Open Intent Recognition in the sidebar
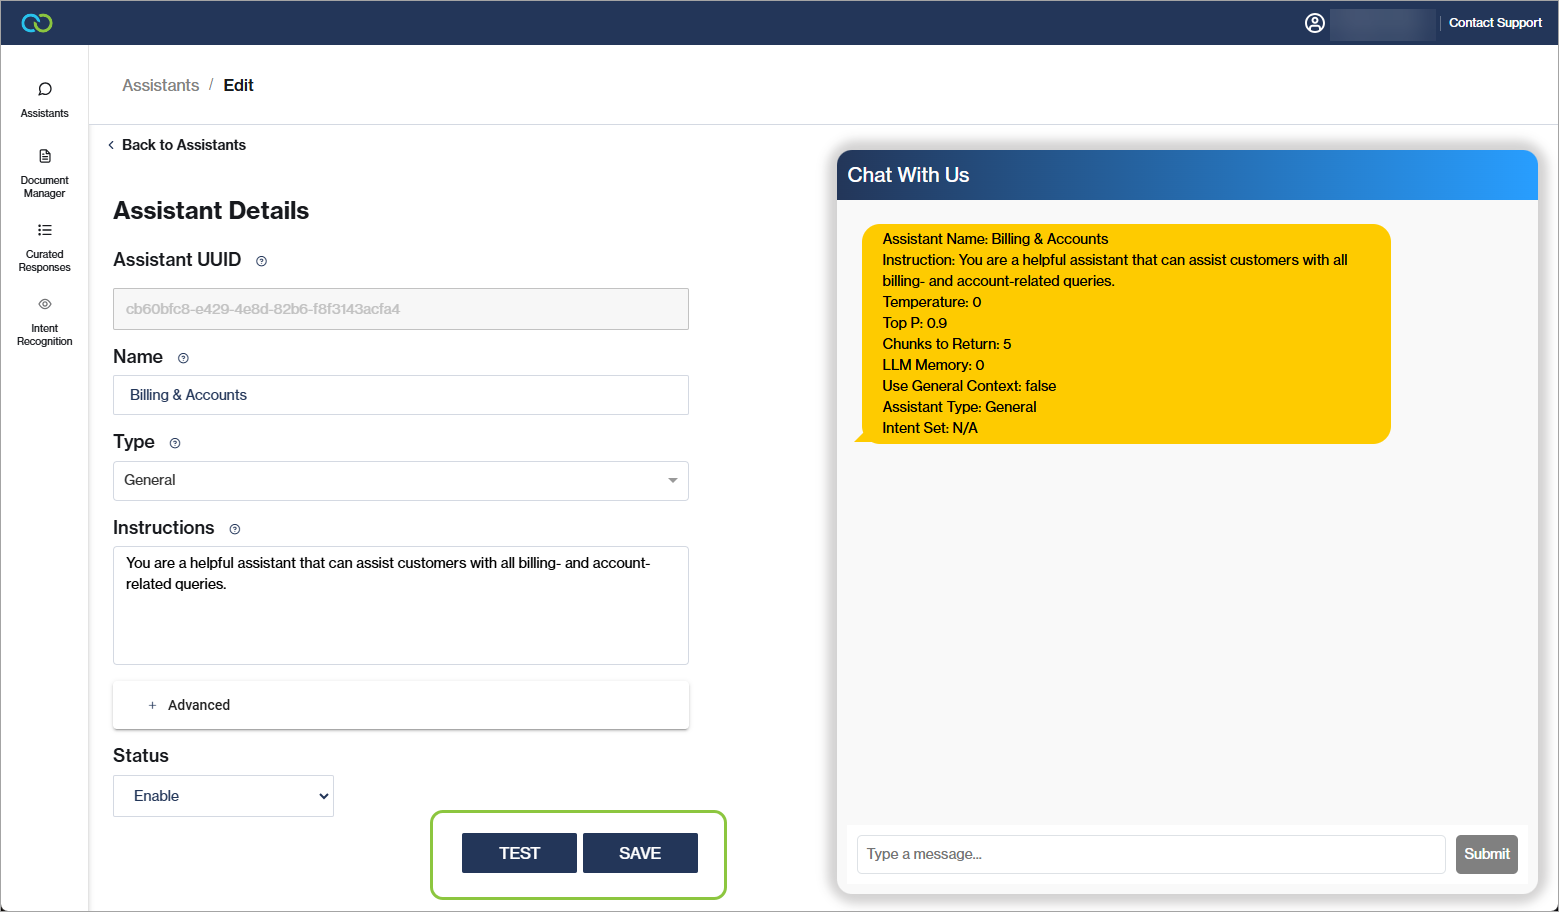This screenshot has width=1559, height=912. 45,321
